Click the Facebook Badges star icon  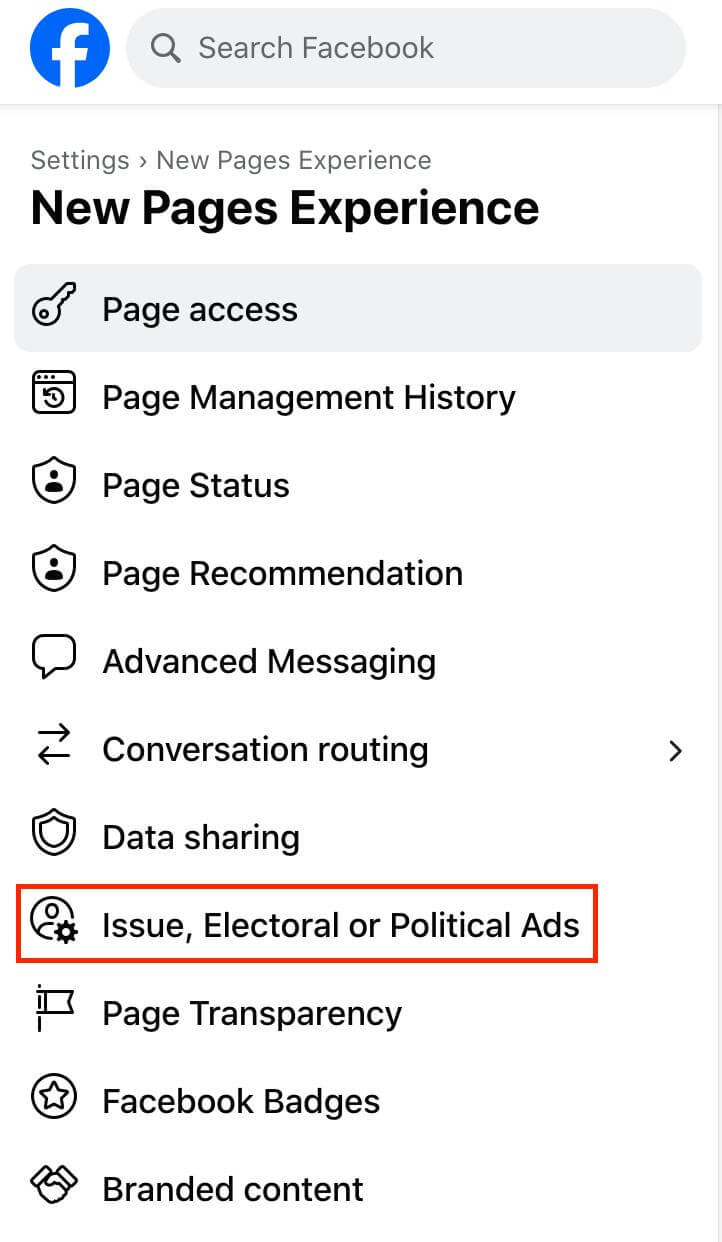coord(54,1101)
